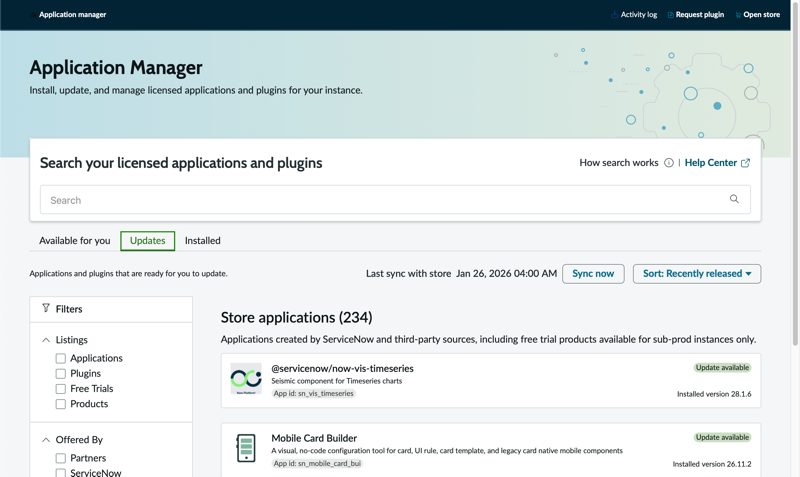This screenshot has width=800, height=477.
Task: Click the Open store cart icon
Action: point(738,15)
